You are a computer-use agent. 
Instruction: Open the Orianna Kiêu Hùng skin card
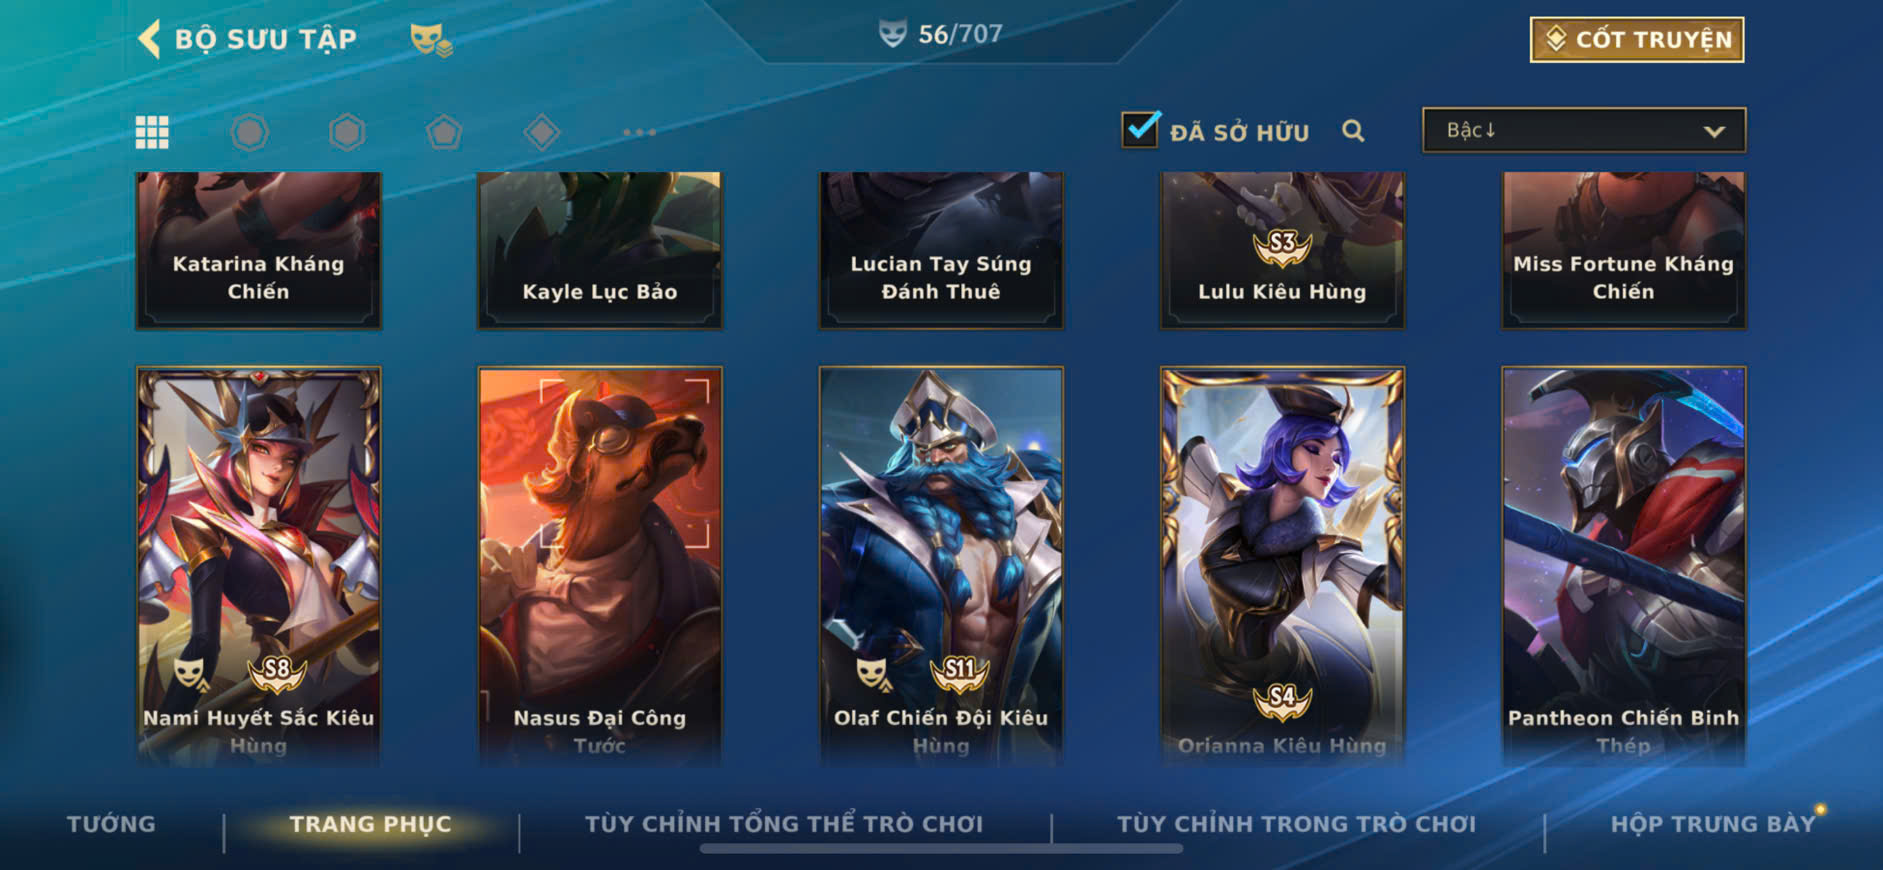[1282, 566]
